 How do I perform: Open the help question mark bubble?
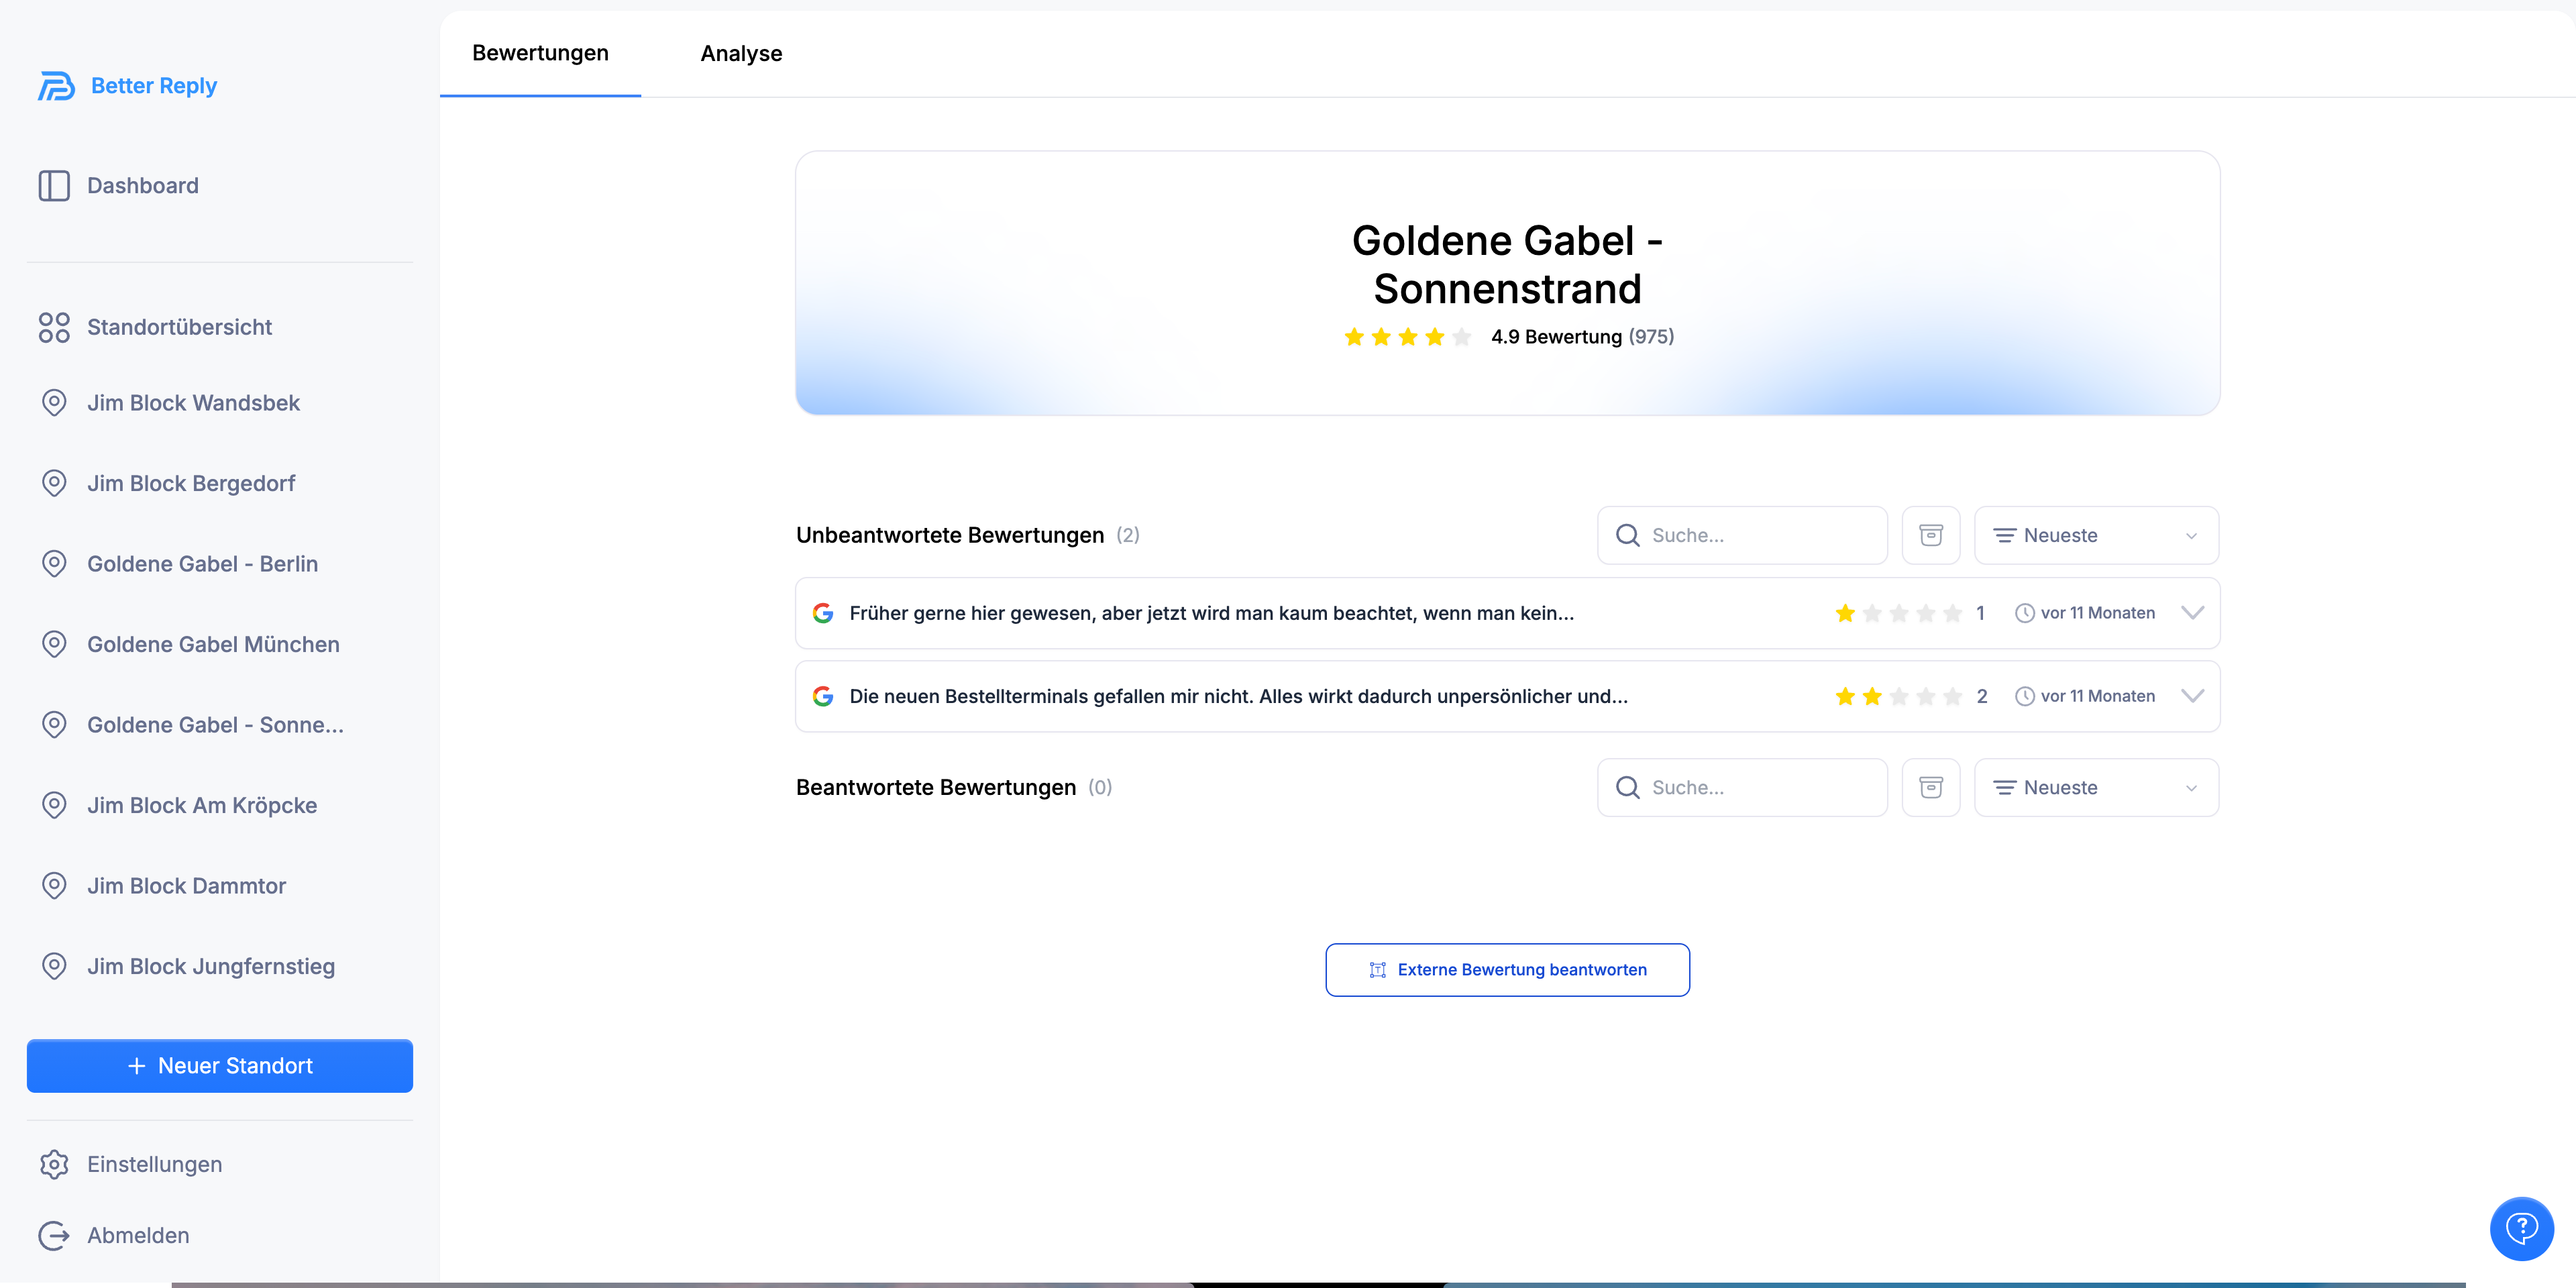tap(2521, 1228)
